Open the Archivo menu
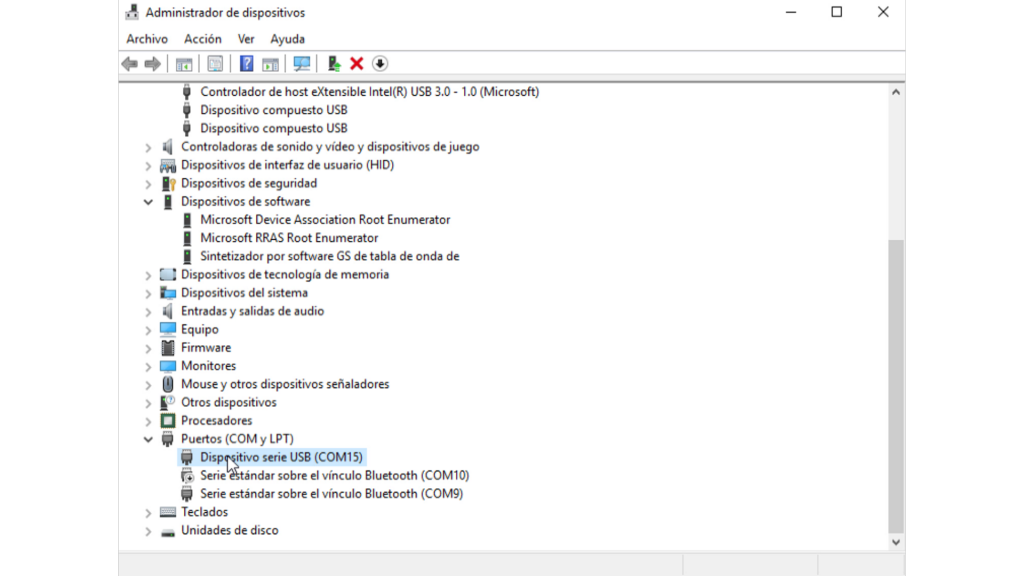The width and height of the screenshot is (1024, 576). [147, 39]
